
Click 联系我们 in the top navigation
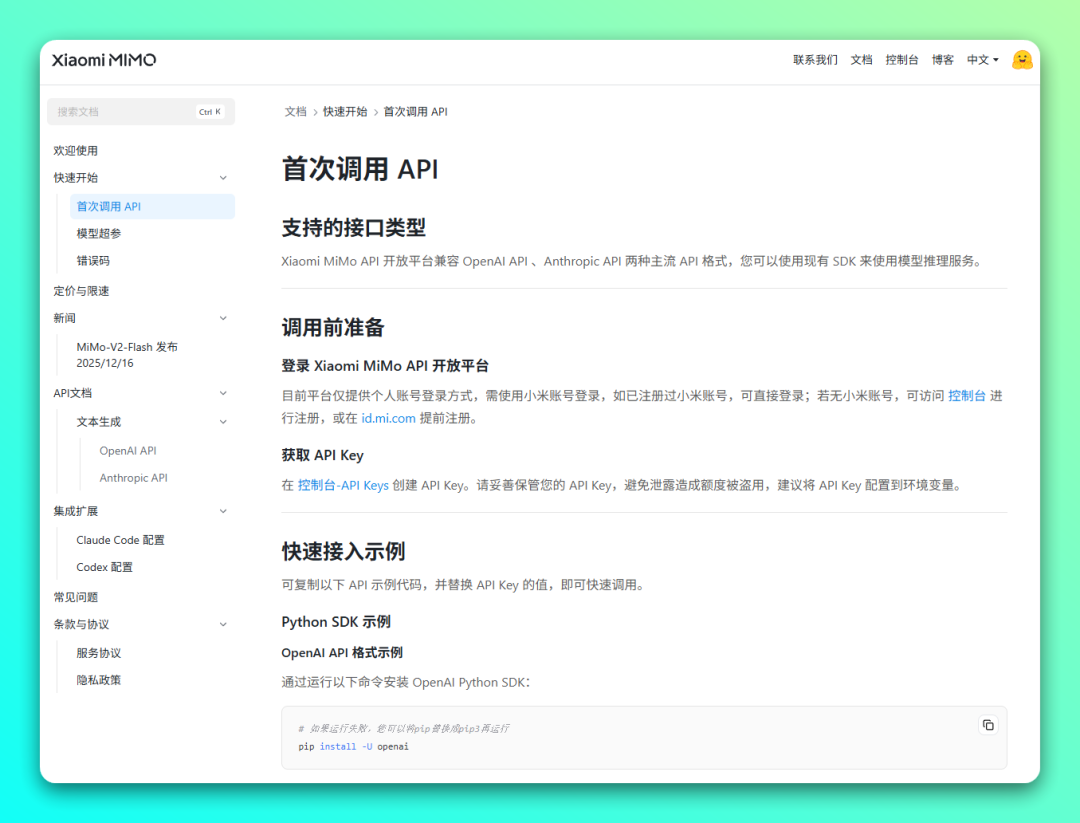point(815,60)
